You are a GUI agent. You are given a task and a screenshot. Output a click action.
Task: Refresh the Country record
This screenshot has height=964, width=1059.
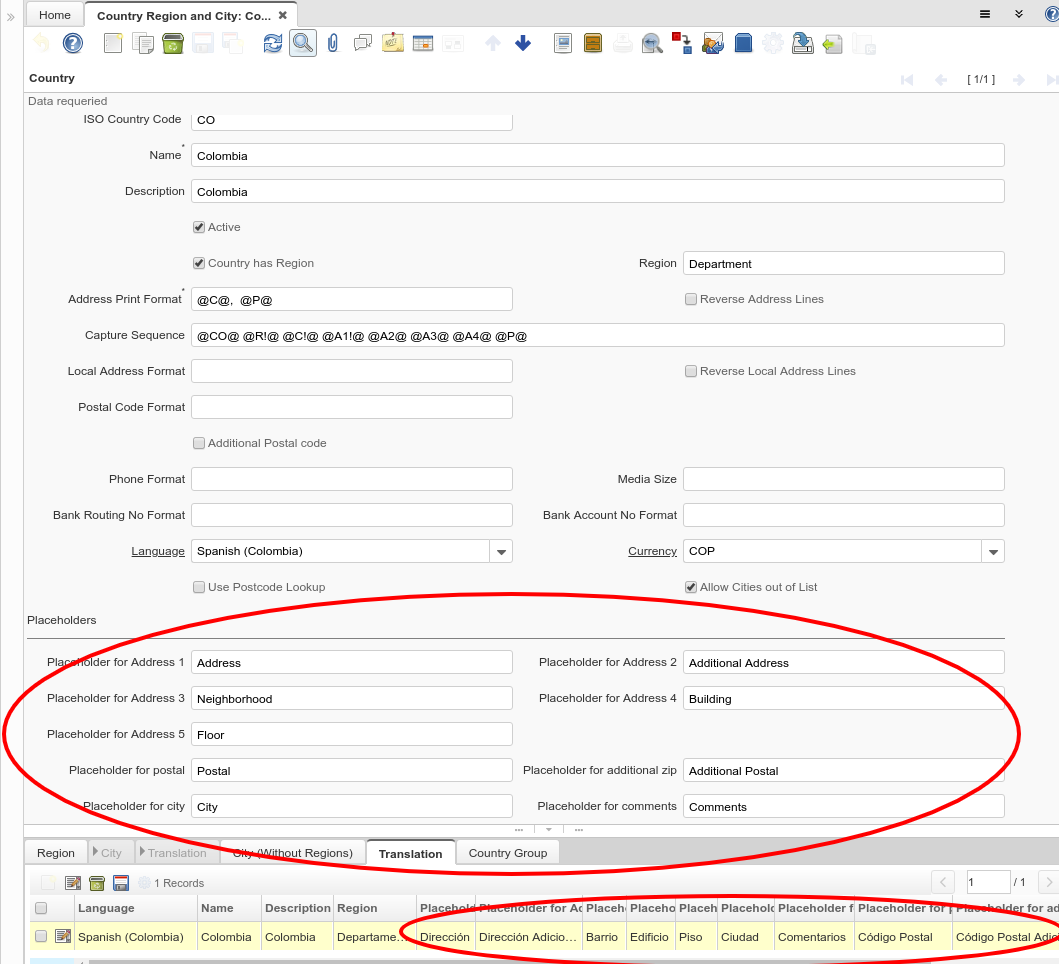coord(272,43)
